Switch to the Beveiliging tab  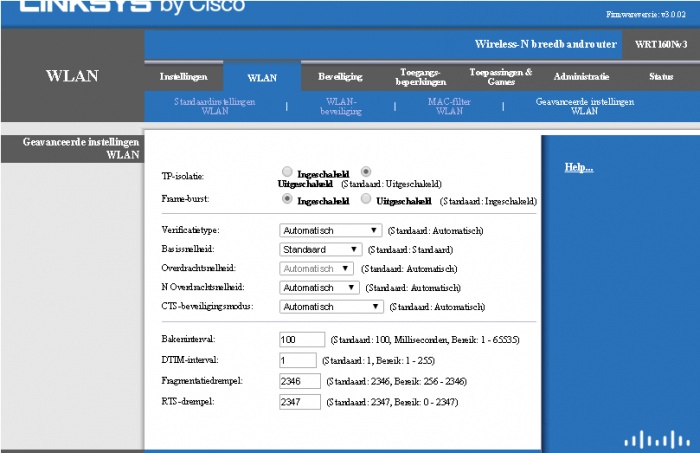pos(340,77)
